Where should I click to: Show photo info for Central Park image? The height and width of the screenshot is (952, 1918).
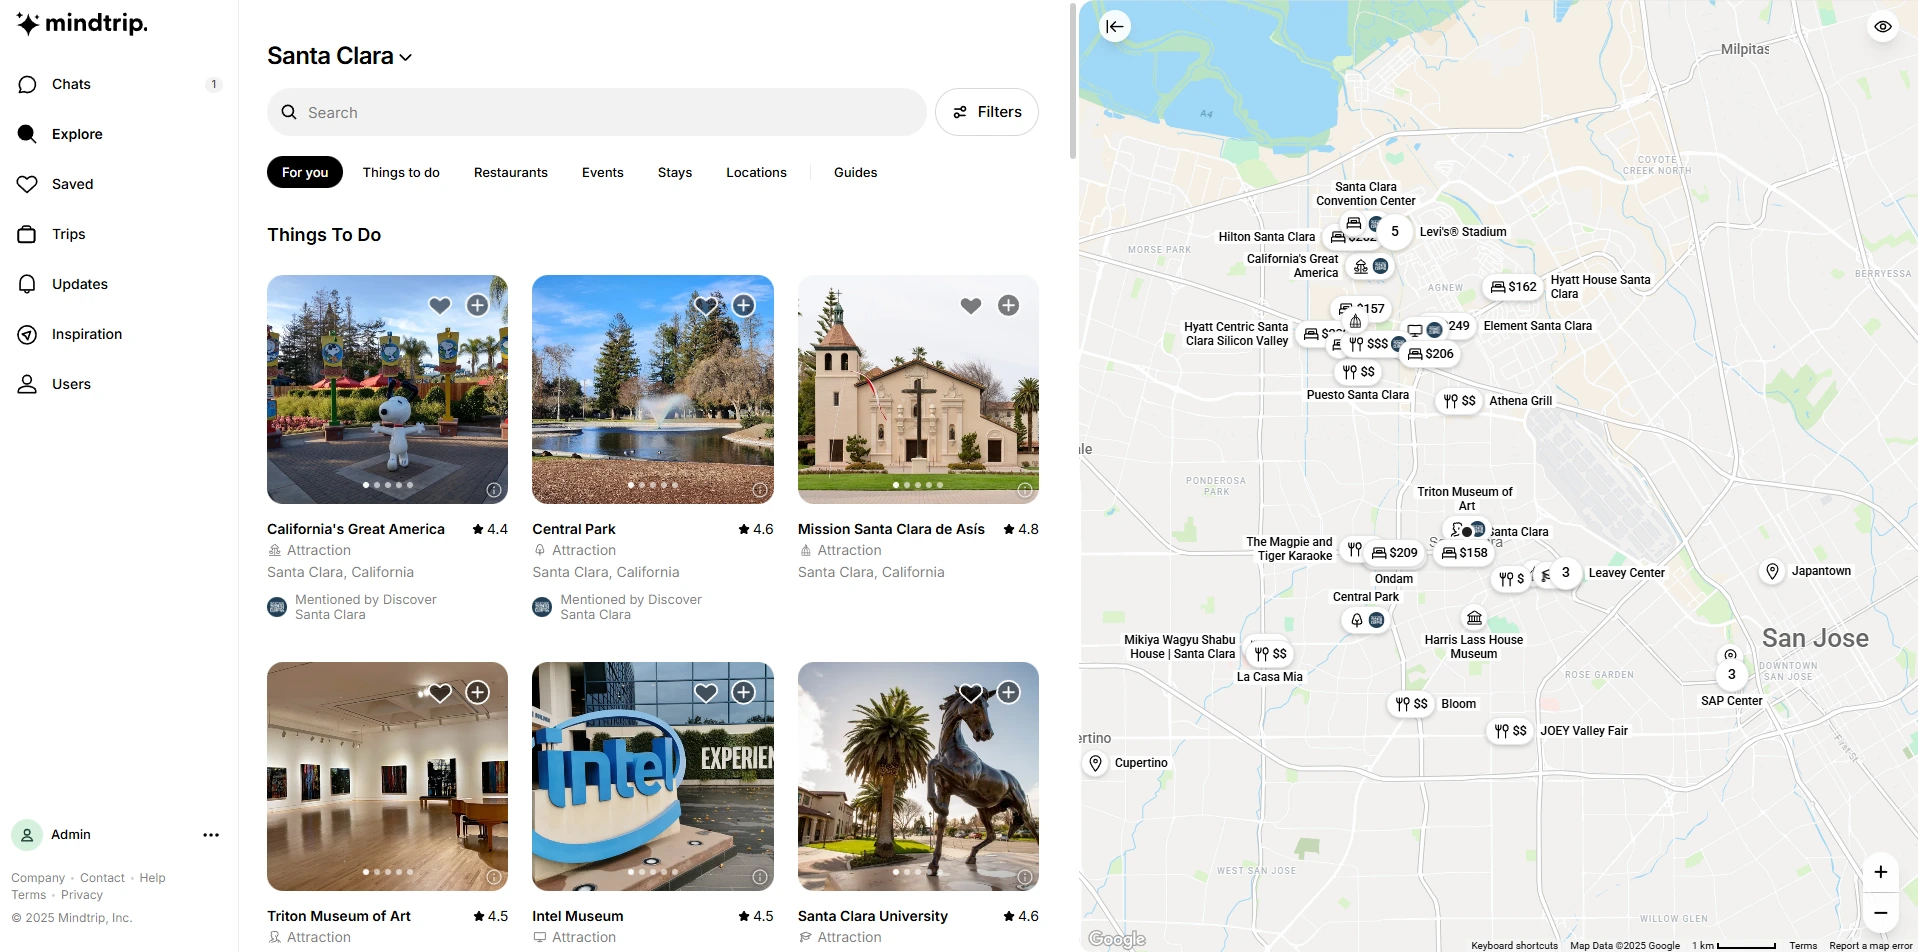760,490
